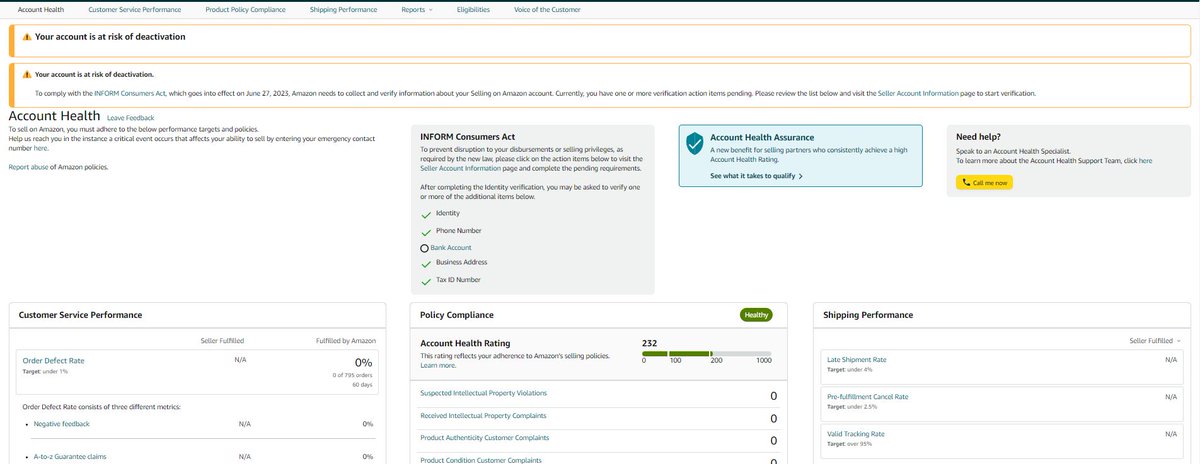Click 'here' emergency contact link
The height and width of the screenshot is (464, 1200).
[x=40, y=148]
